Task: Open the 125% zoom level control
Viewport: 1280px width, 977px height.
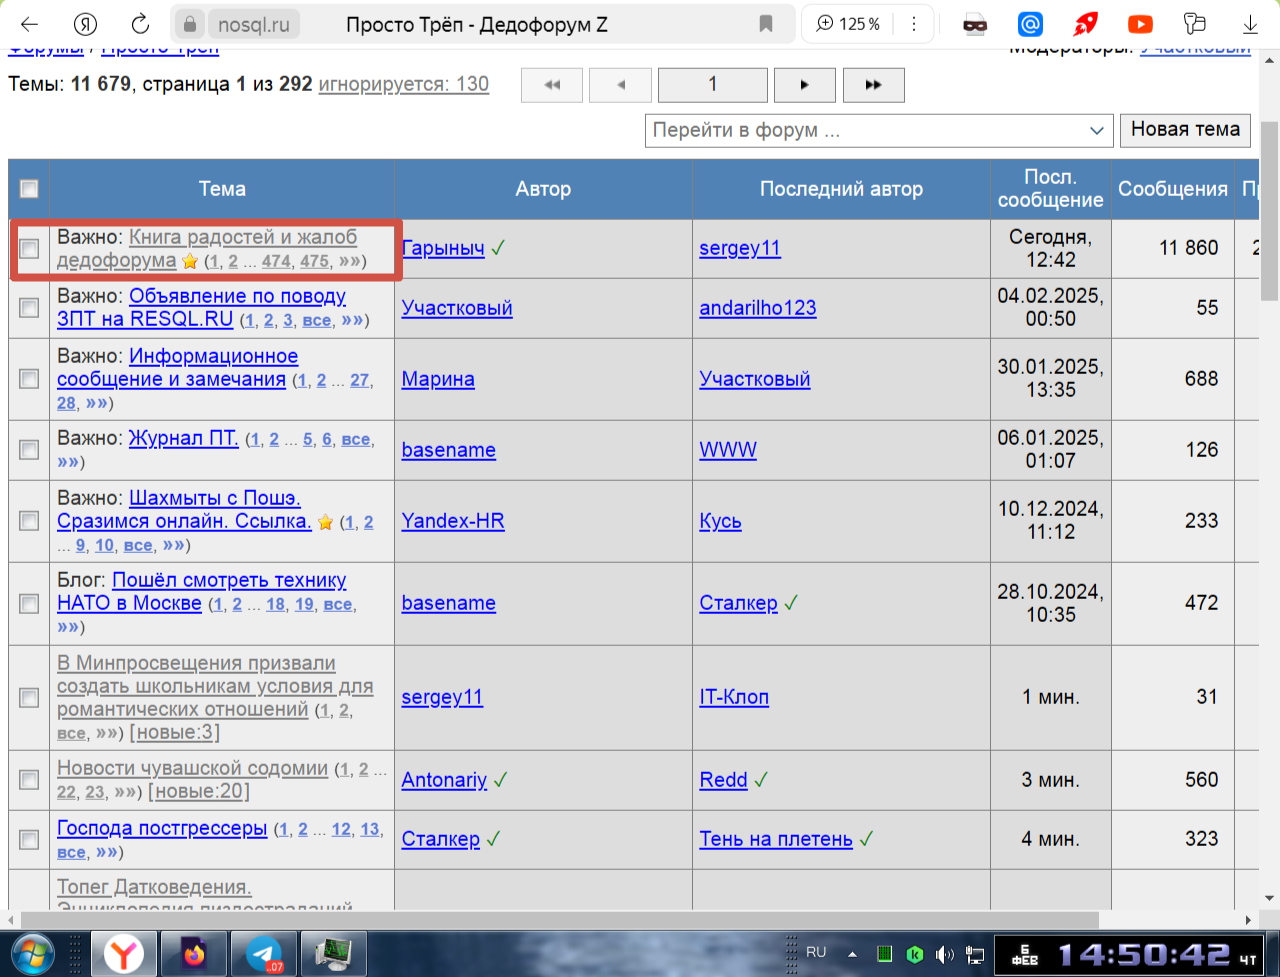Action: [x=848, y=24]
